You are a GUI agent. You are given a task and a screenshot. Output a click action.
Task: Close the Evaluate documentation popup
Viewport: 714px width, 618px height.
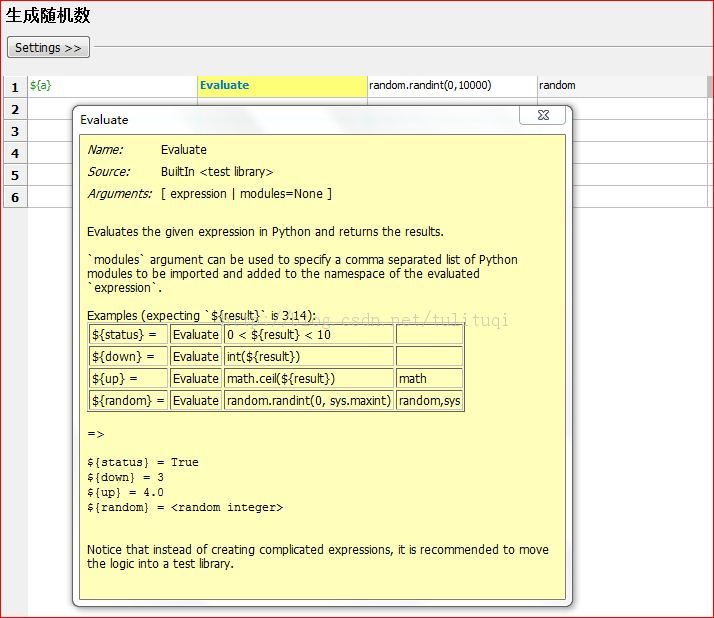[543, 116]
